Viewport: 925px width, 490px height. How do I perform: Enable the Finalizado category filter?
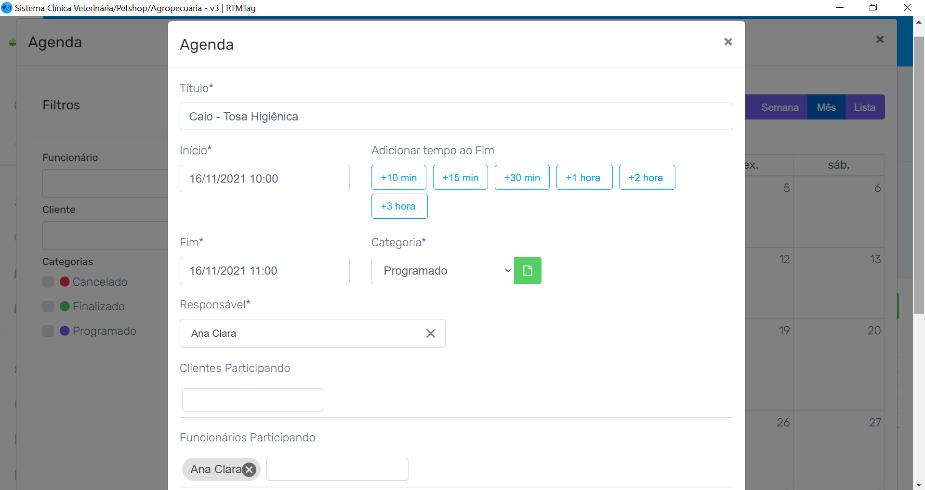pos(48,307)
